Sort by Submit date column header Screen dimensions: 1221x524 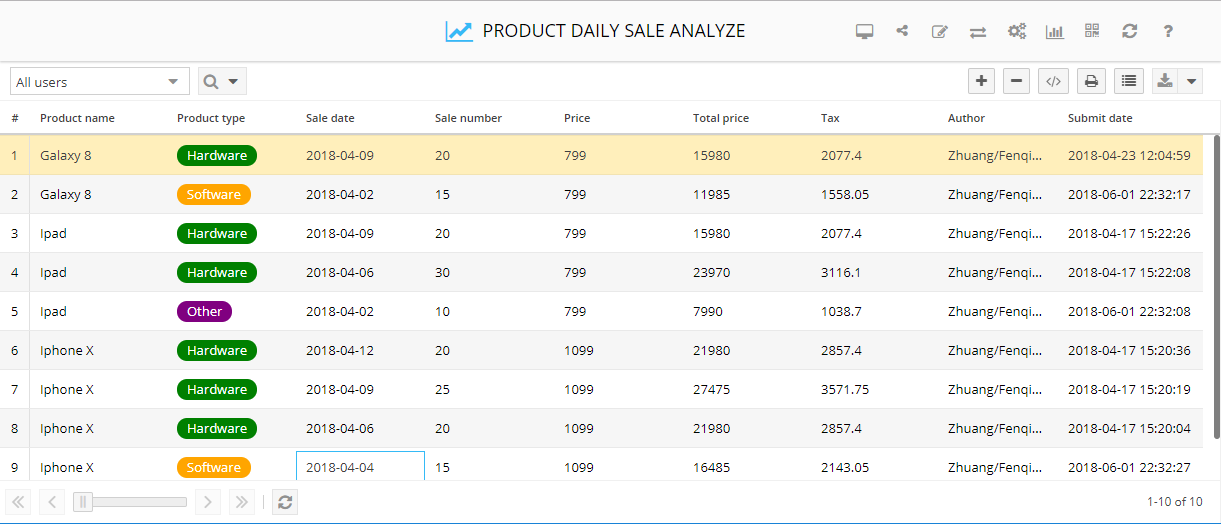1100,118
